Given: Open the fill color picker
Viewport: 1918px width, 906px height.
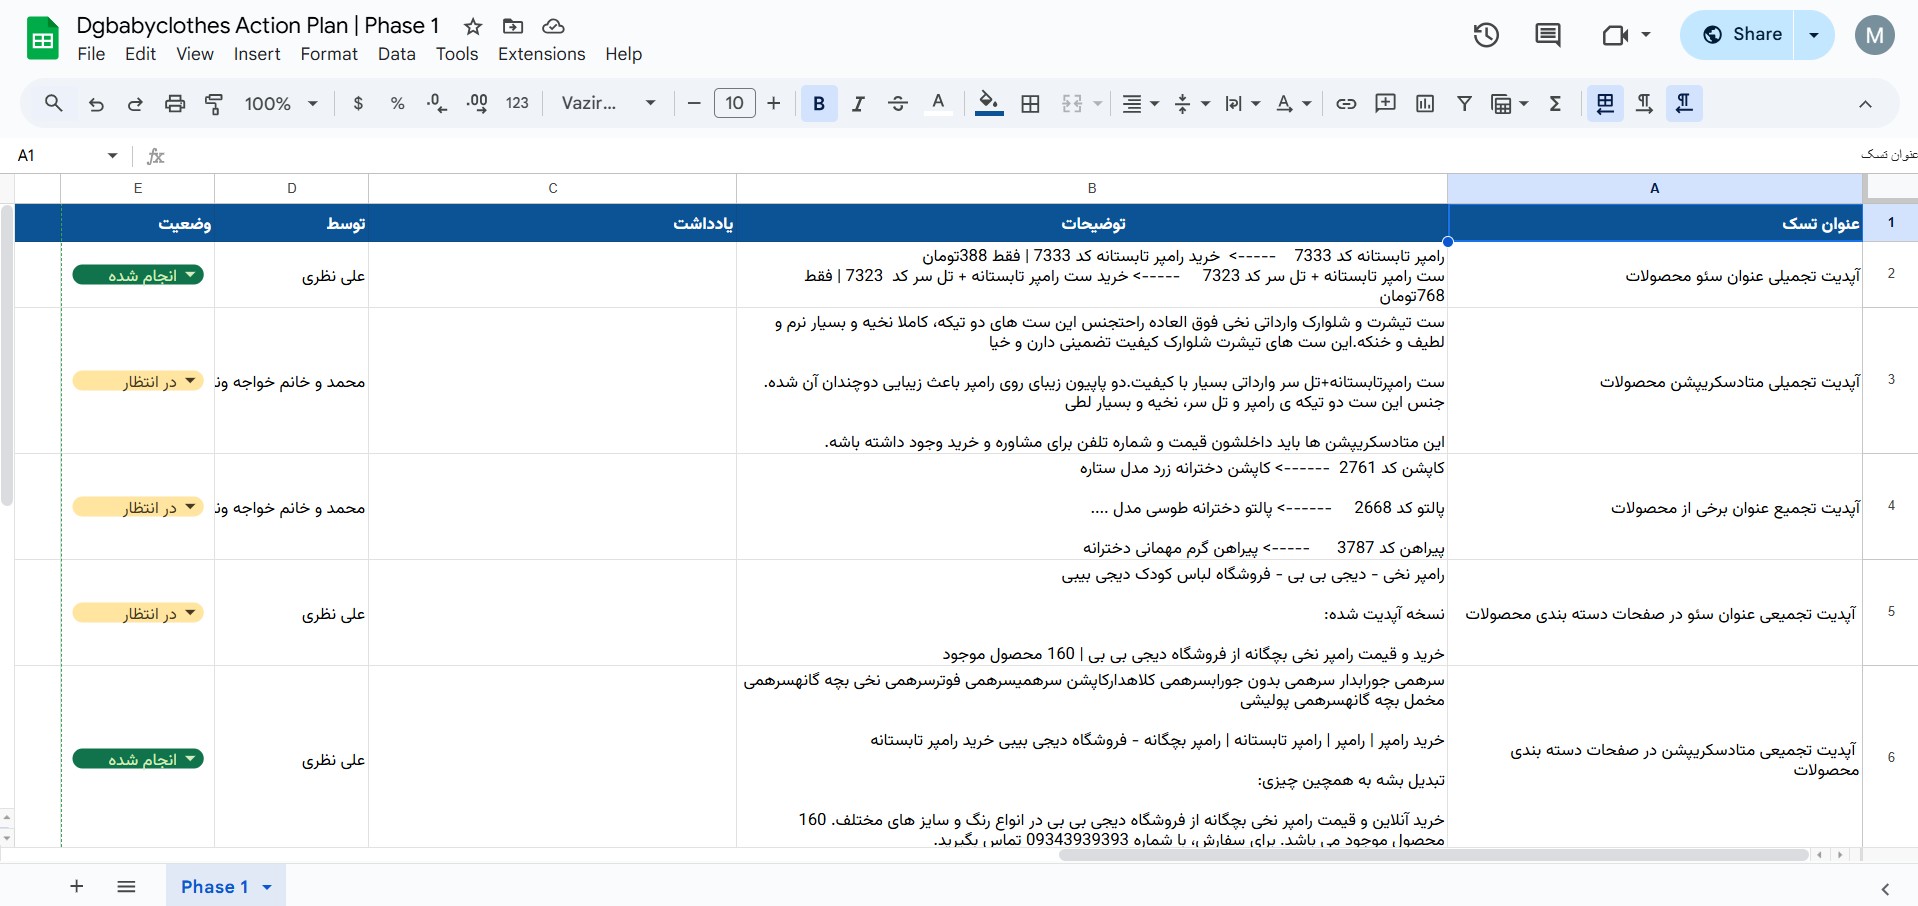Looking at the screenshot, I should (x=988, y=103).
